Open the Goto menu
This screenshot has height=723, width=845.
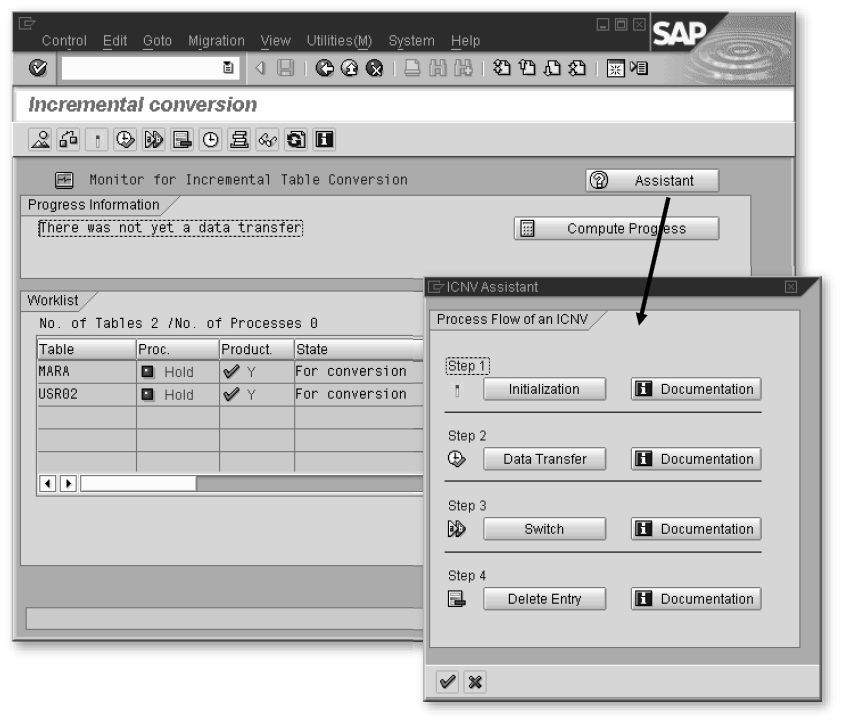(x=157, y=40)
